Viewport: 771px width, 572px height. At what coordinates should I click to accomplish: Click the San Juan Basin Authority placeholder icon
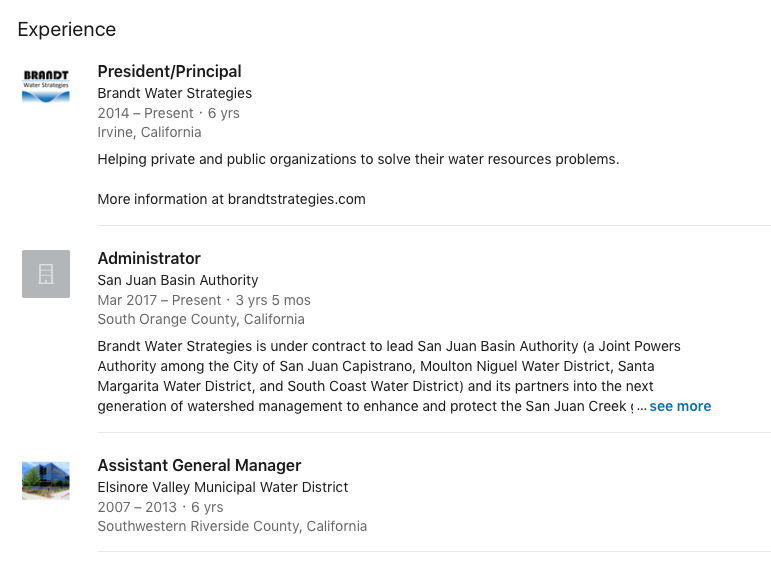(x=46, y=274)
